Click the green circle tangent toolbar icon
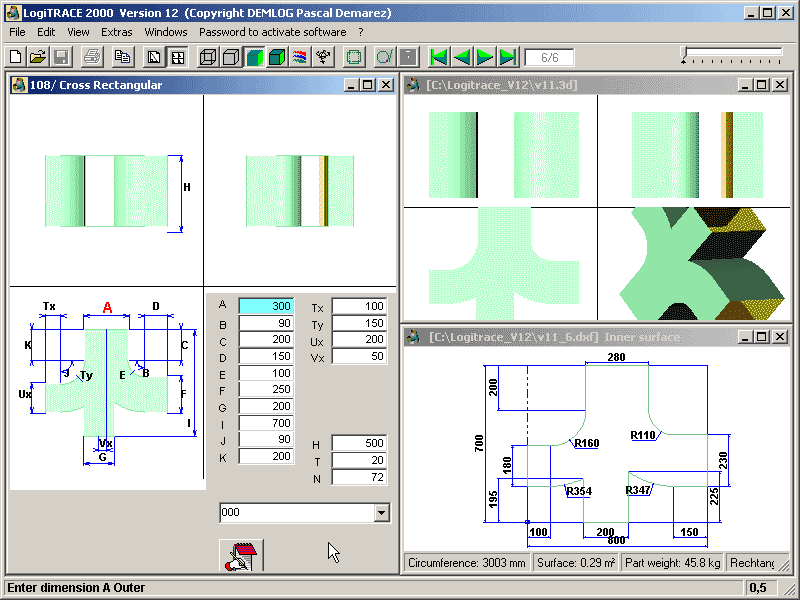The height and width of the screenshot is (600, 800). click(x=385, y=57)
